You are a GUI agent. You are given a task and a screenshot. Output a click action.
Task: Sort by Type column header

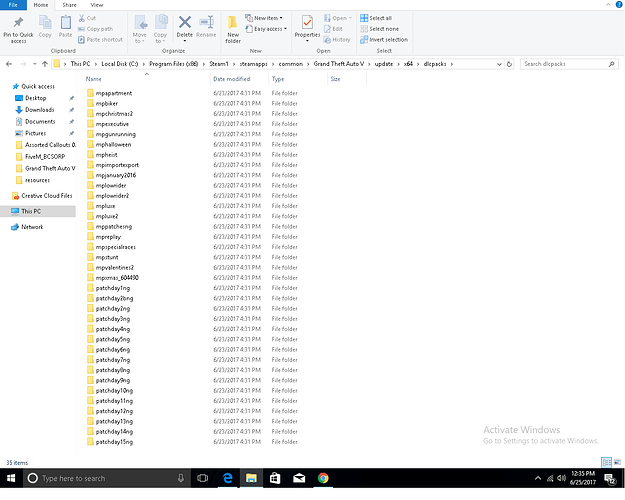(278, 79)
